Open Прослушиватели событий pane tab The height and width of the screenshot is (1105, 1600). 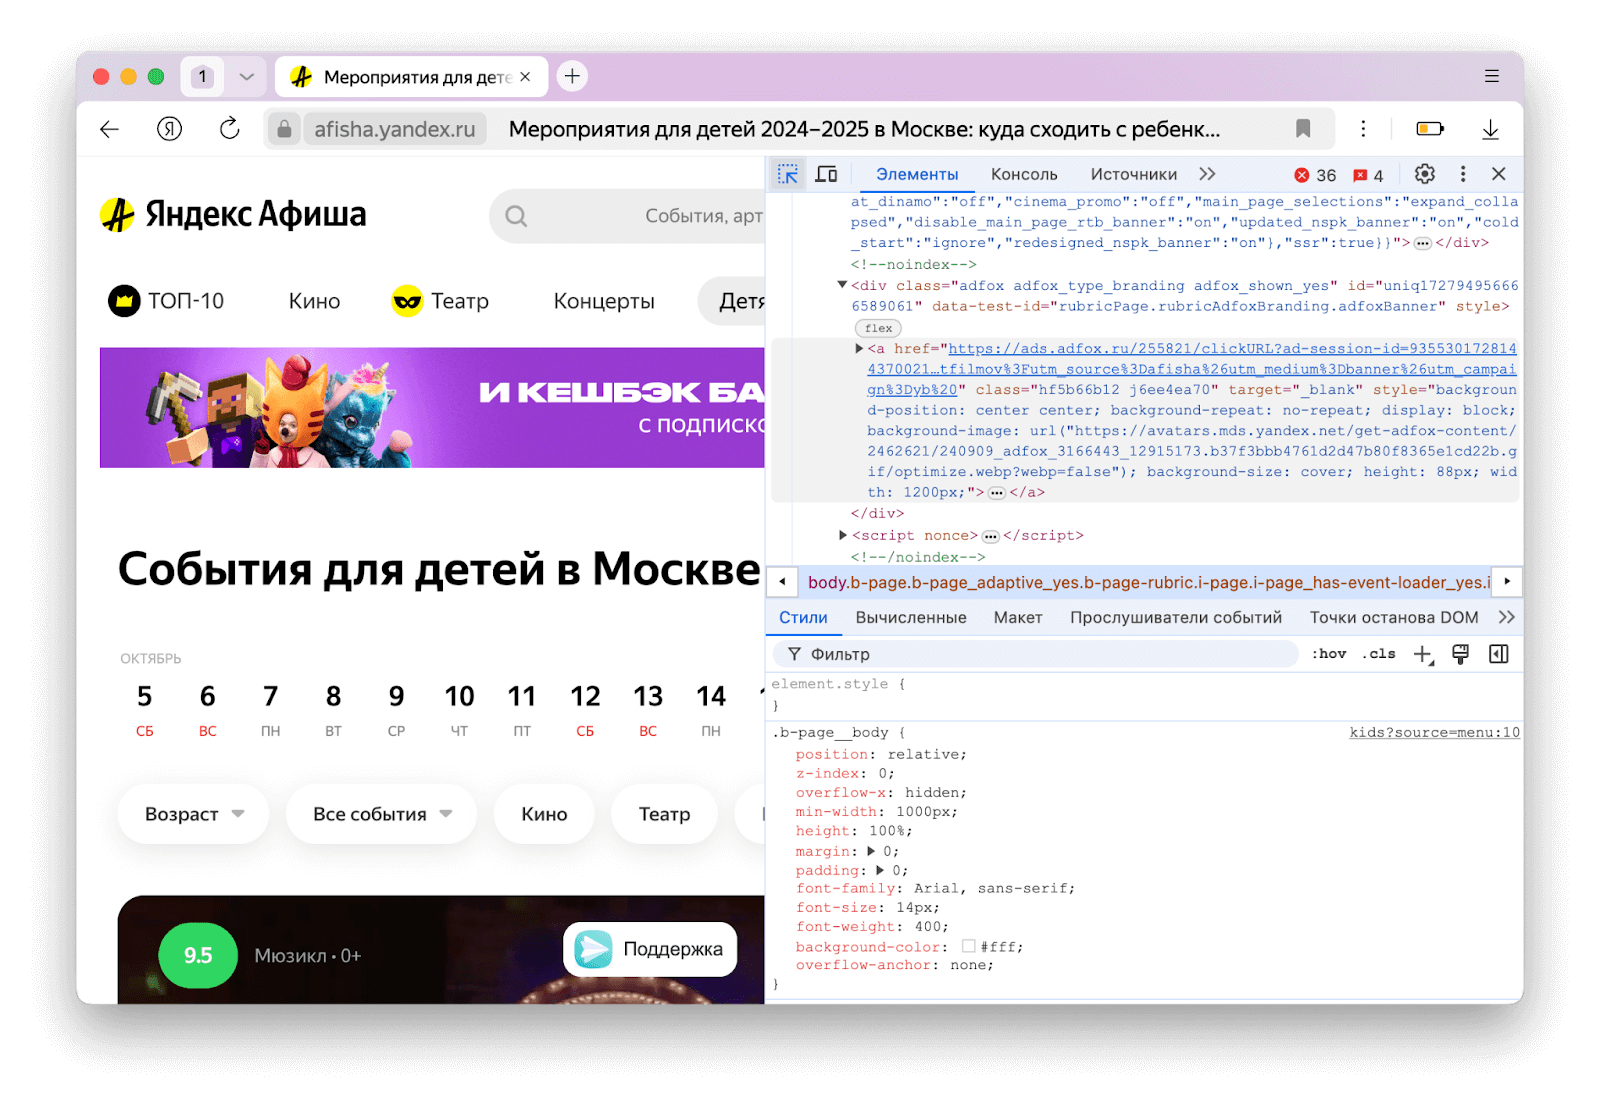click(1176, 617)
